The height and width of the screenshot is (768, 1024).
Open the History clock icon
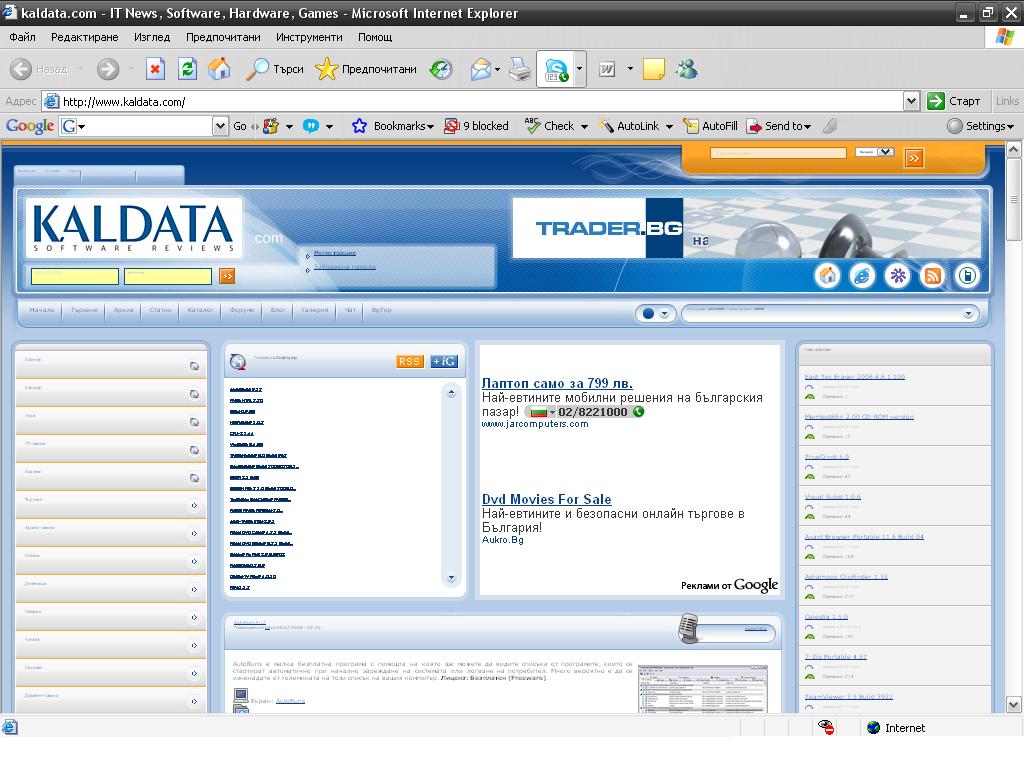441,69
